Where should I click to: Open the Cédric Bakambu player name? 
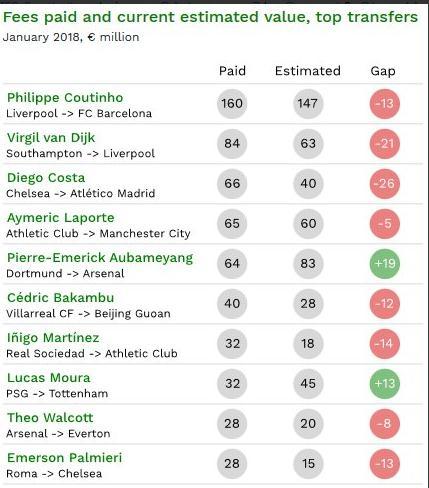point(60,298)
